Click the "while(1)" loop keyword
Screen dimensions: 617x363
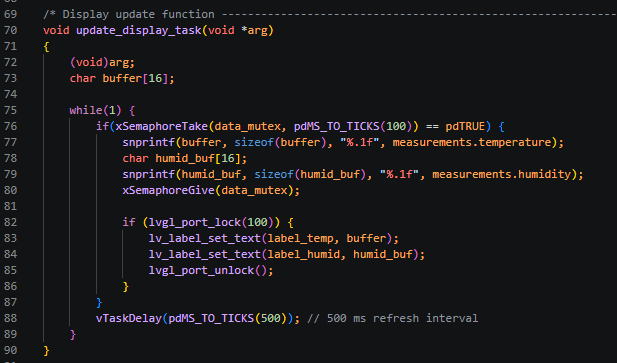[96, 110]
